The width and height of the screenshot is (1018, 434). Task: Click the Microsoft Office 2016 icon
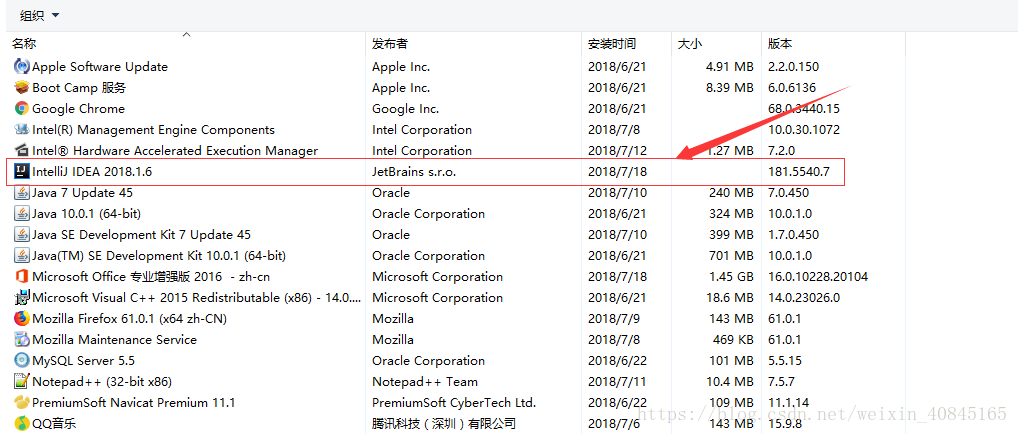(x=21, y=276)
